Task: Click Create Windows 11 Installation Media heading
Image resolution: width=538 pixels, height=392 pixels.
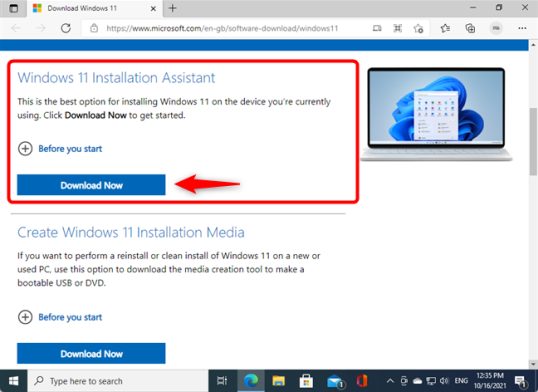Action: pyautogui.click(x=131, y=232)
